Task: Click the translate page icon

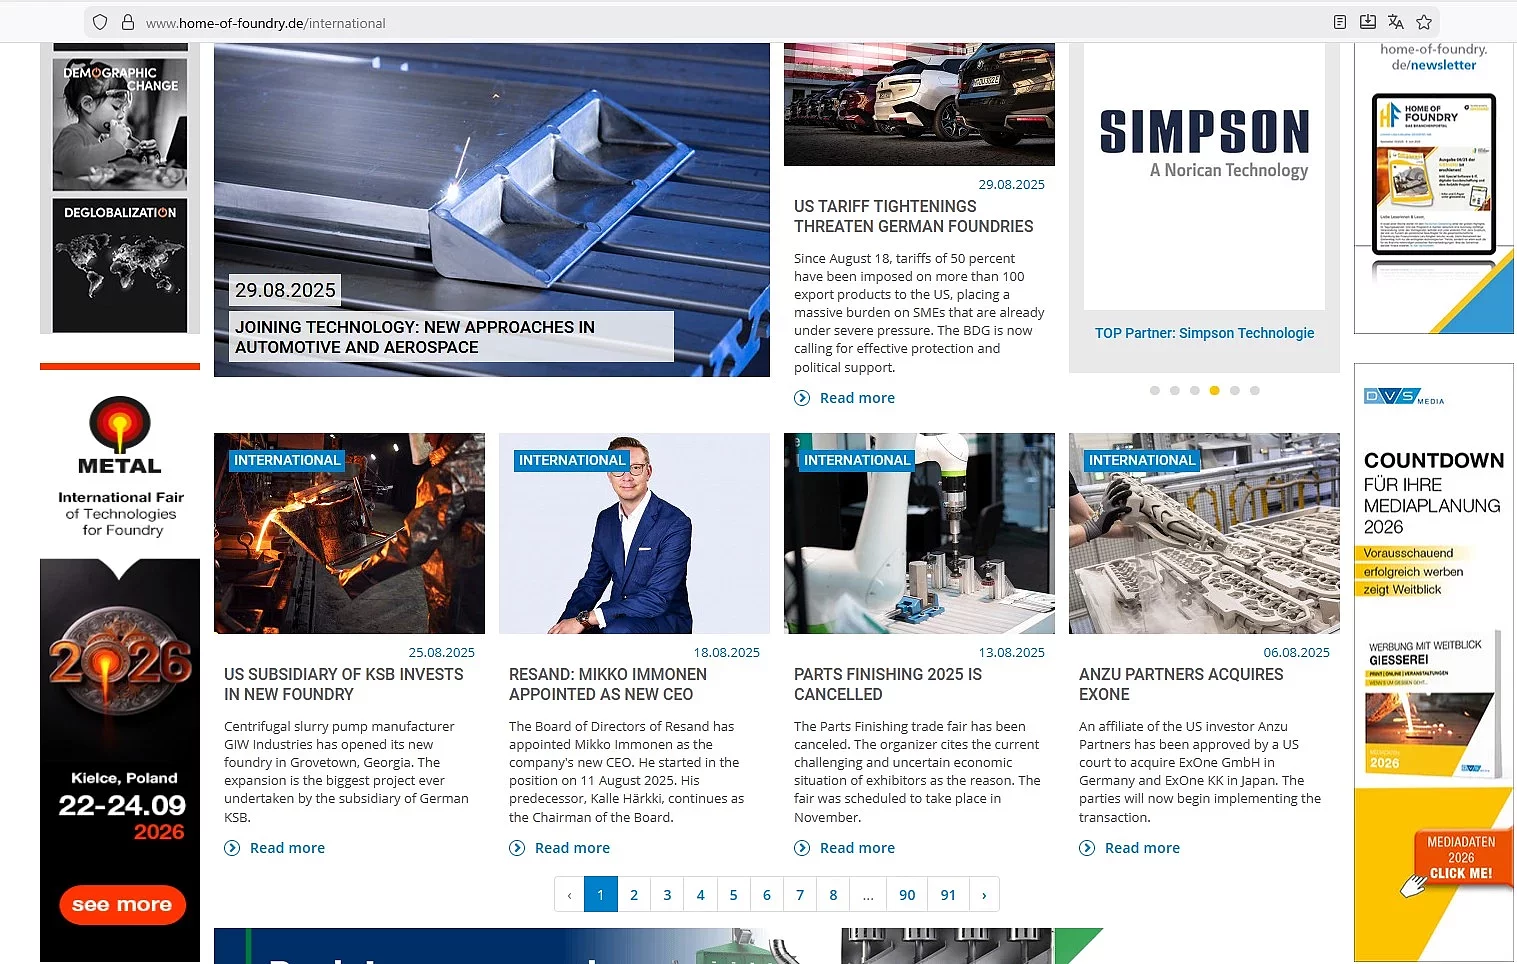Action: point(1396,22)
